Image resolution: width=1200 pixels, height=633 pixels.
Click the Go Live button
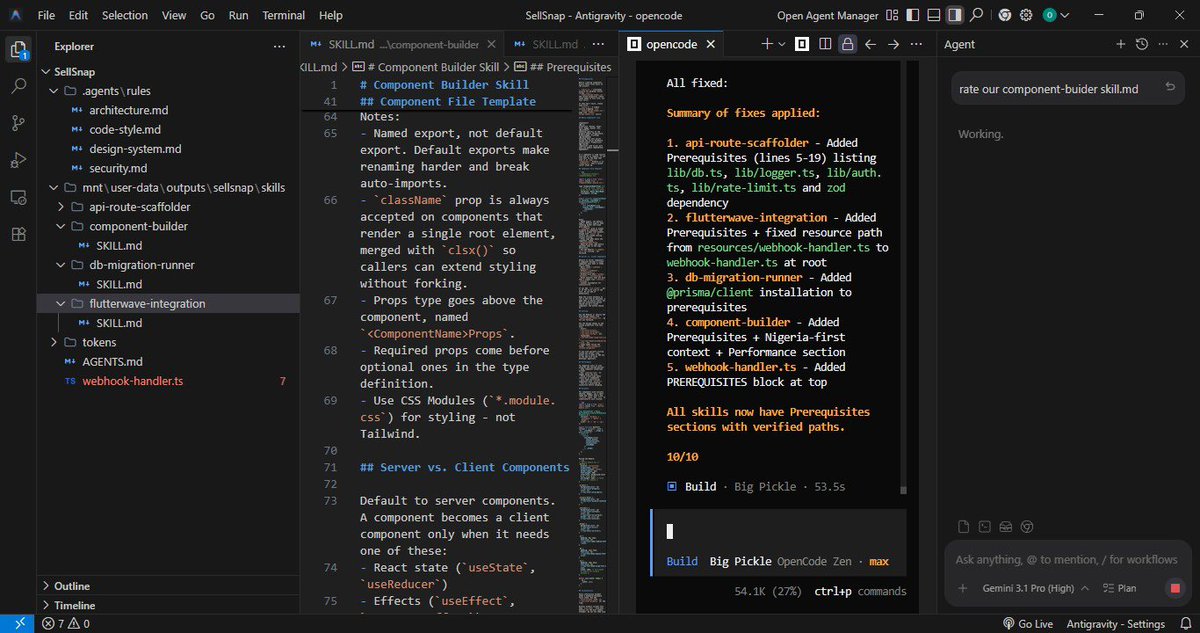[x=1028, y=622]
